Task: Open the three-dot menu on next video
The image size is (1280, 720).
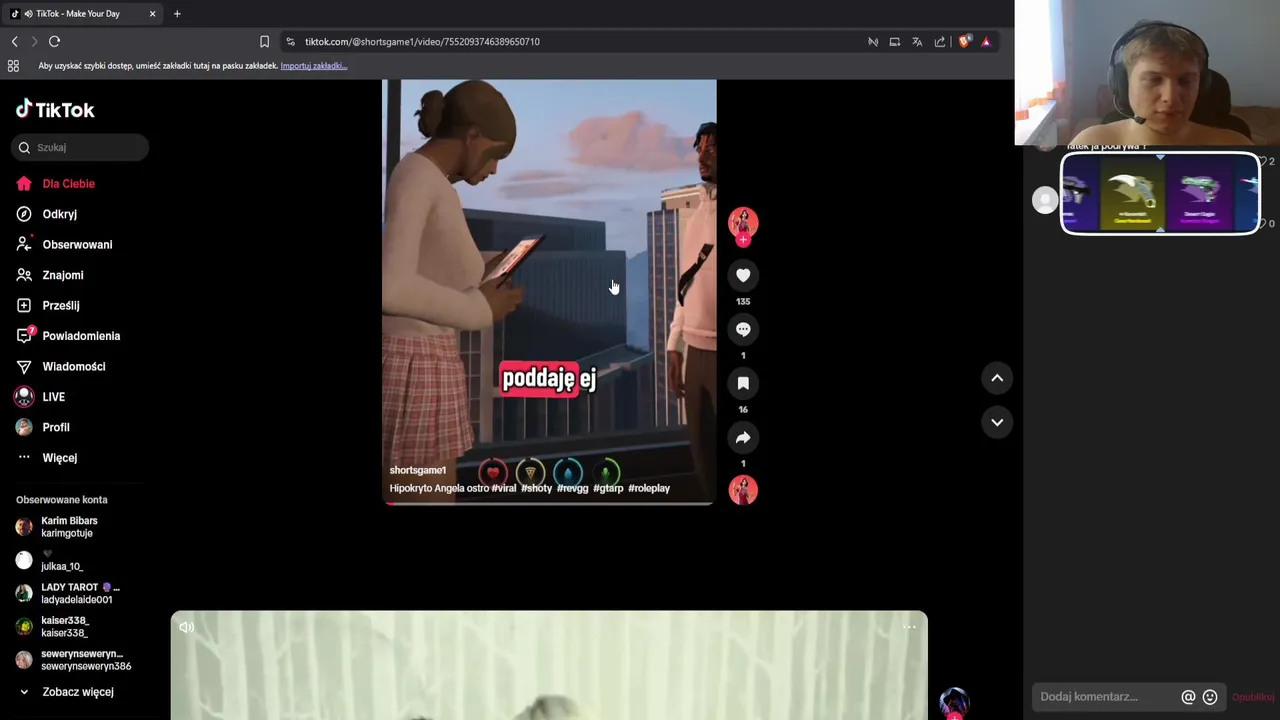Action: click(x=909, y=627)
